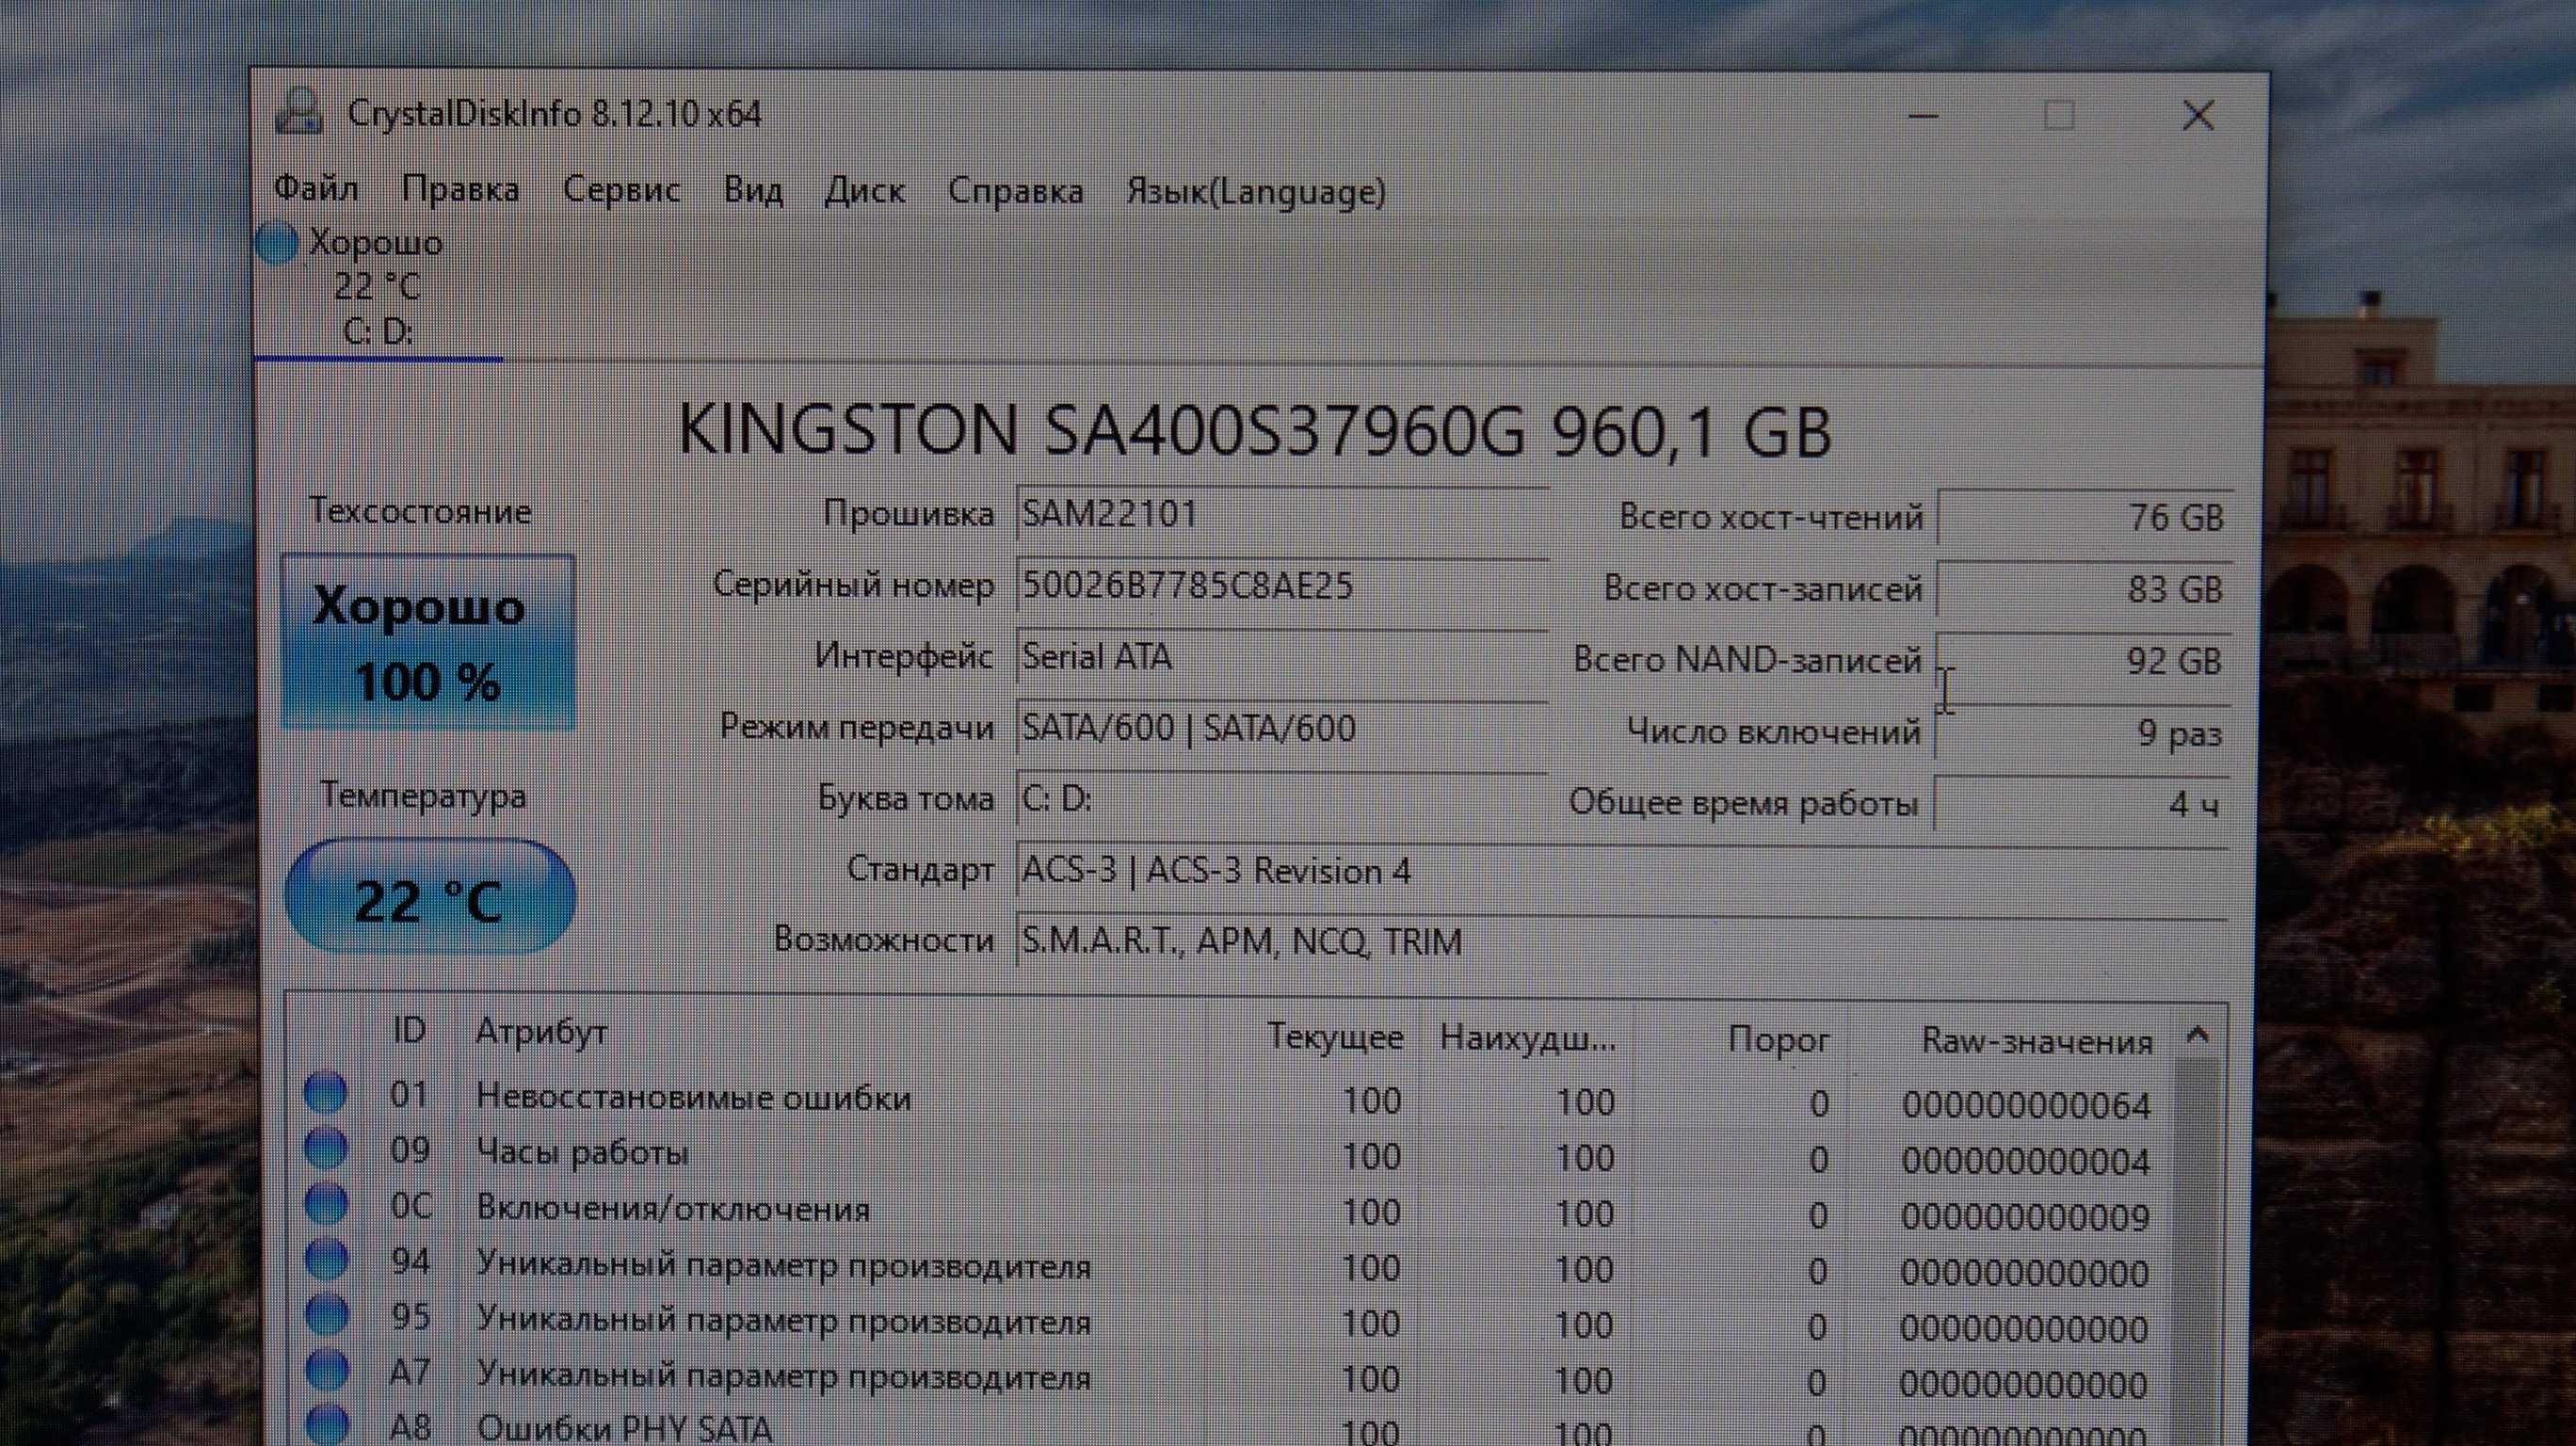Click the Уникальный параметр производителя row with ID 94

pos(1230,1267)
